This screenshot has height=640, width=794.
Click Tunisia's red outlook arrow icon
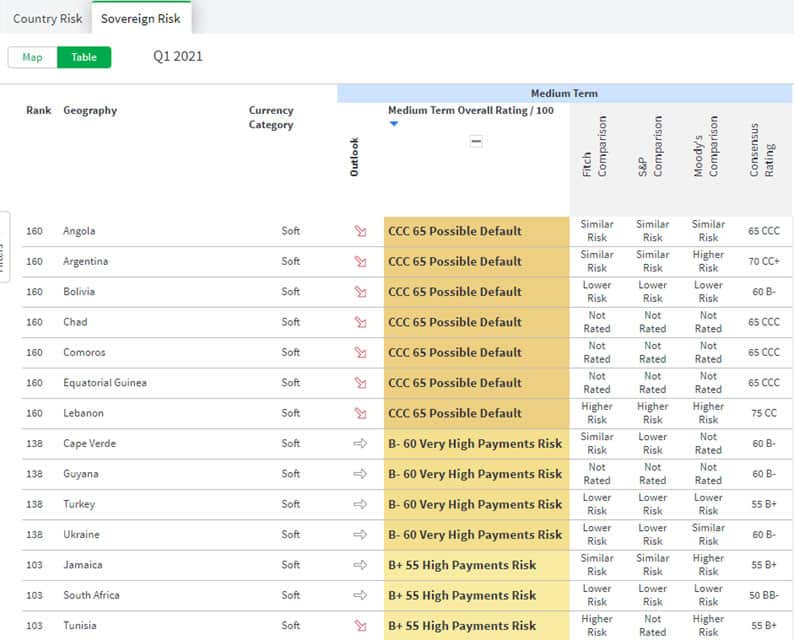360,626
